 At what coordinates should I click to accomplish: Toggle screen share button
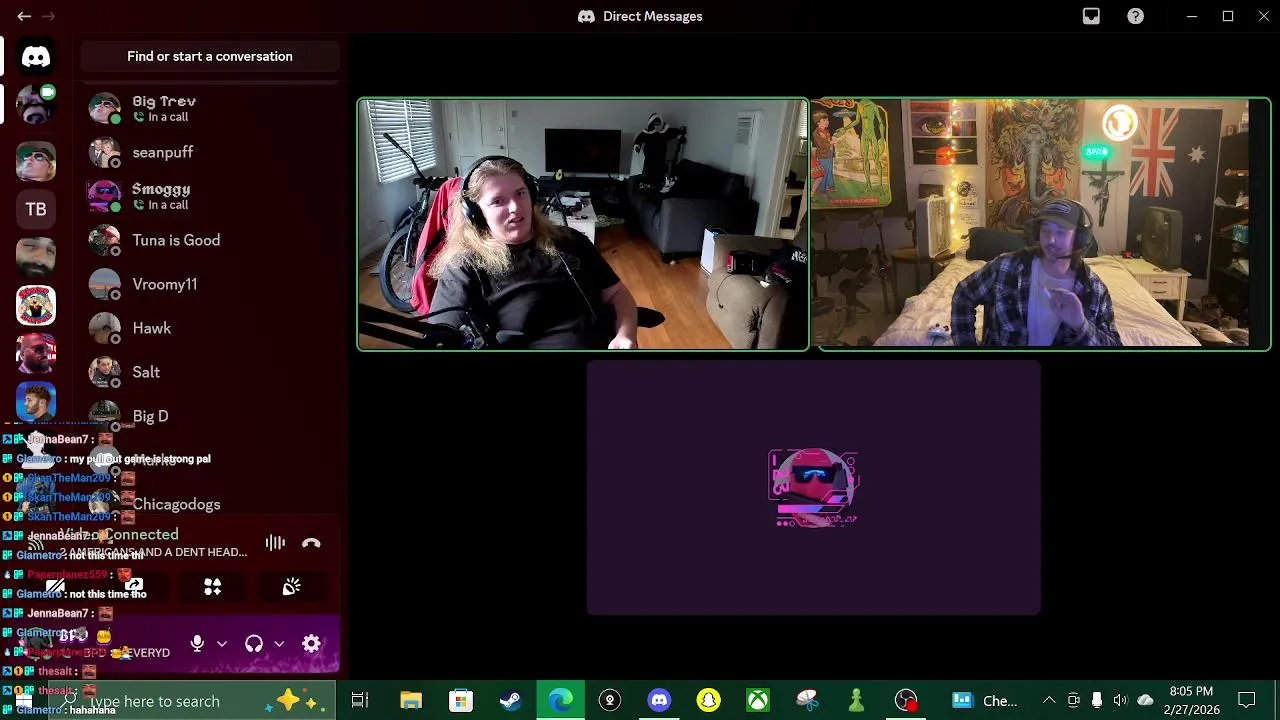pos(134,587)
